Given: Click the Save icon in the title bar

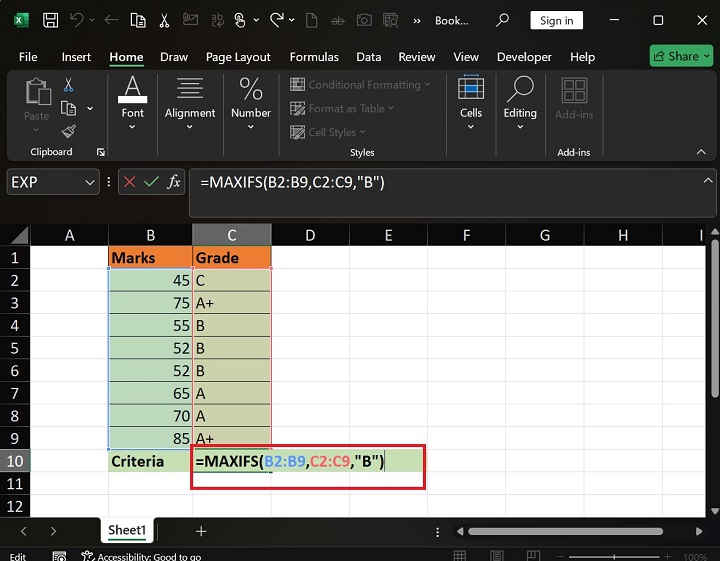Looking at the screenshot, I should click(x=49, y=20).
